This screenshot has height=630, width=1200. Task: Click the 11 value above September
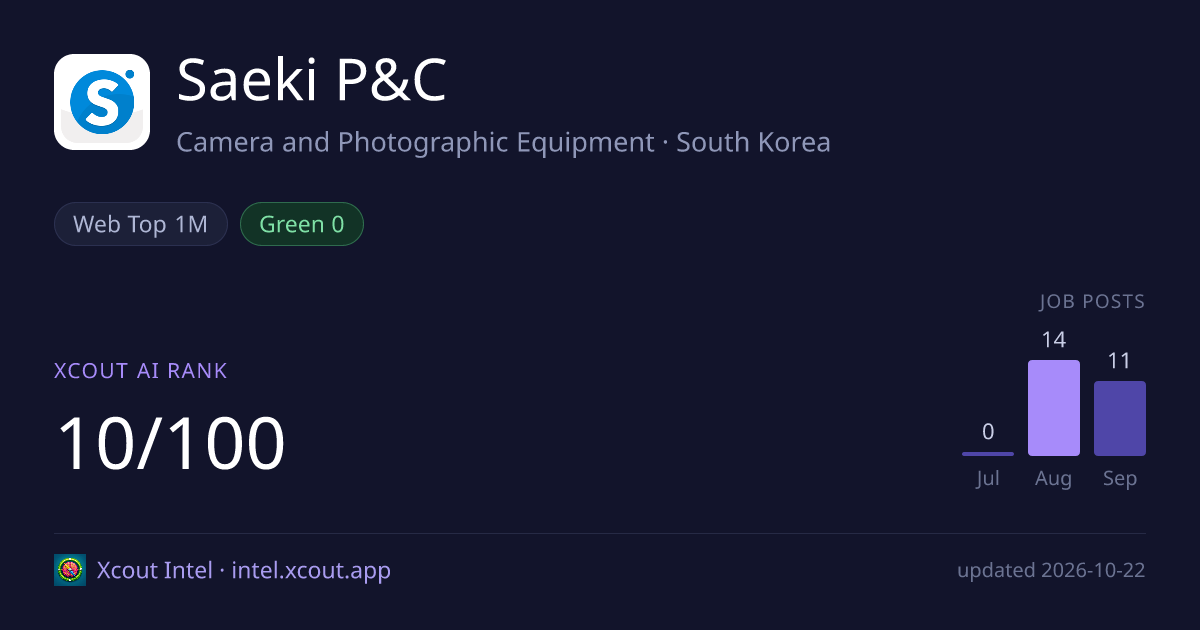point(1120,361)
